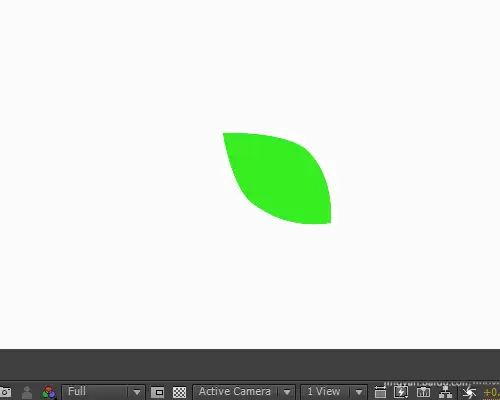Click the Timeline panel icon
The width and height of the screenshot is (500, 400).
pos(423,392)
